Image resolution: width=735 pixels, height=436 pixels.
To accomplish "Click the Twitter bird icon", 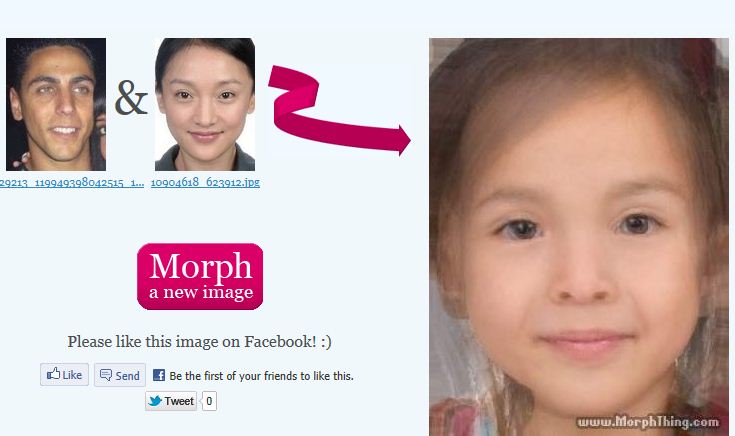I will (x=155, y=401).
